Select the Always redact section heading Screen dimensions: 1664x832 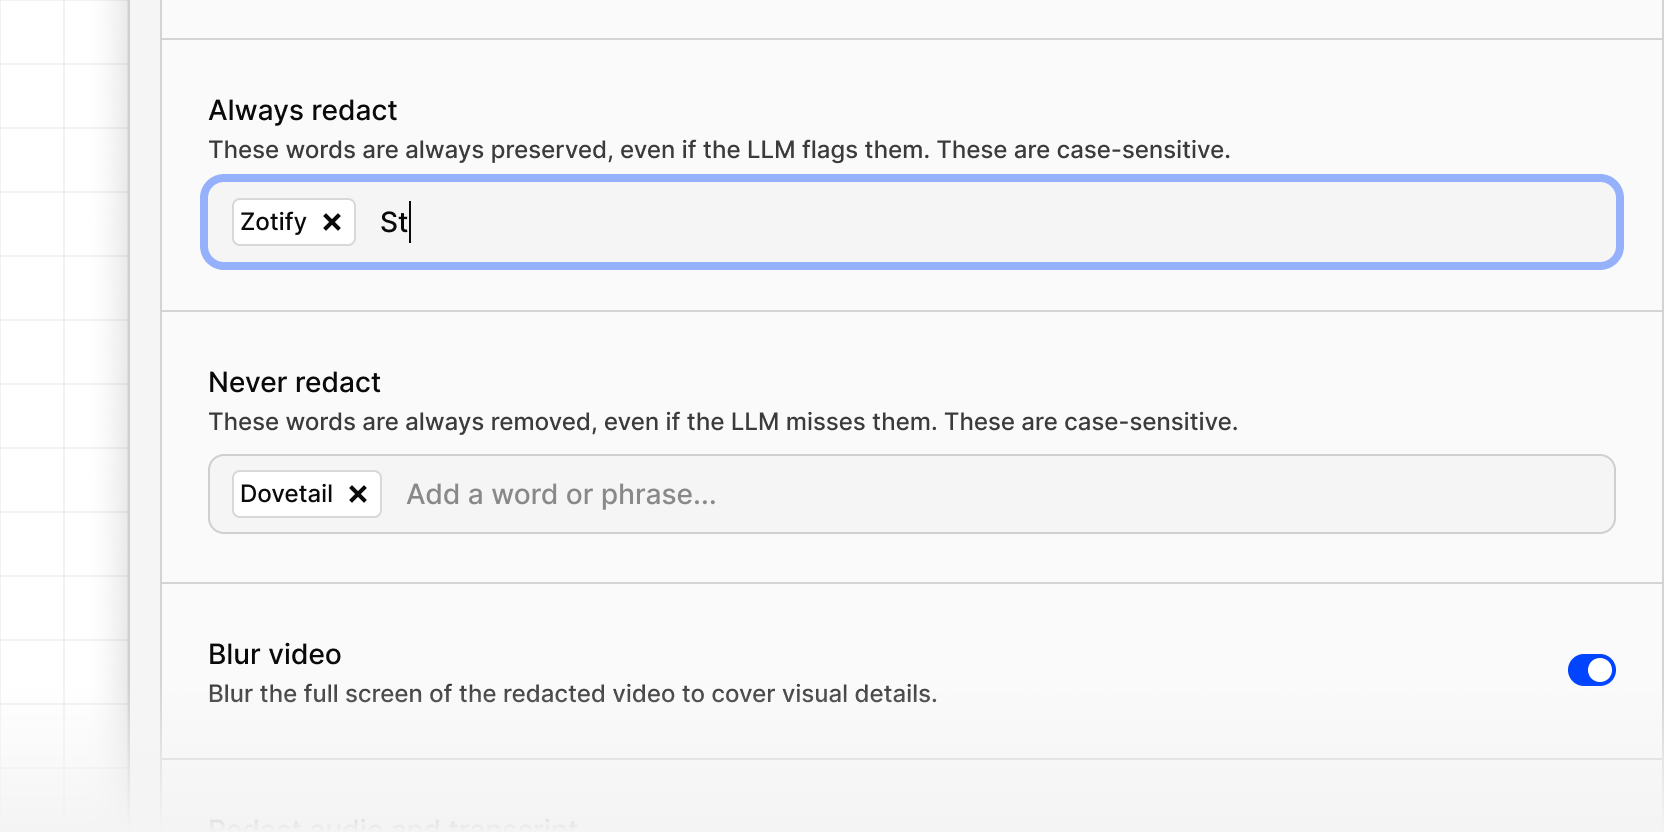[302, 110]
